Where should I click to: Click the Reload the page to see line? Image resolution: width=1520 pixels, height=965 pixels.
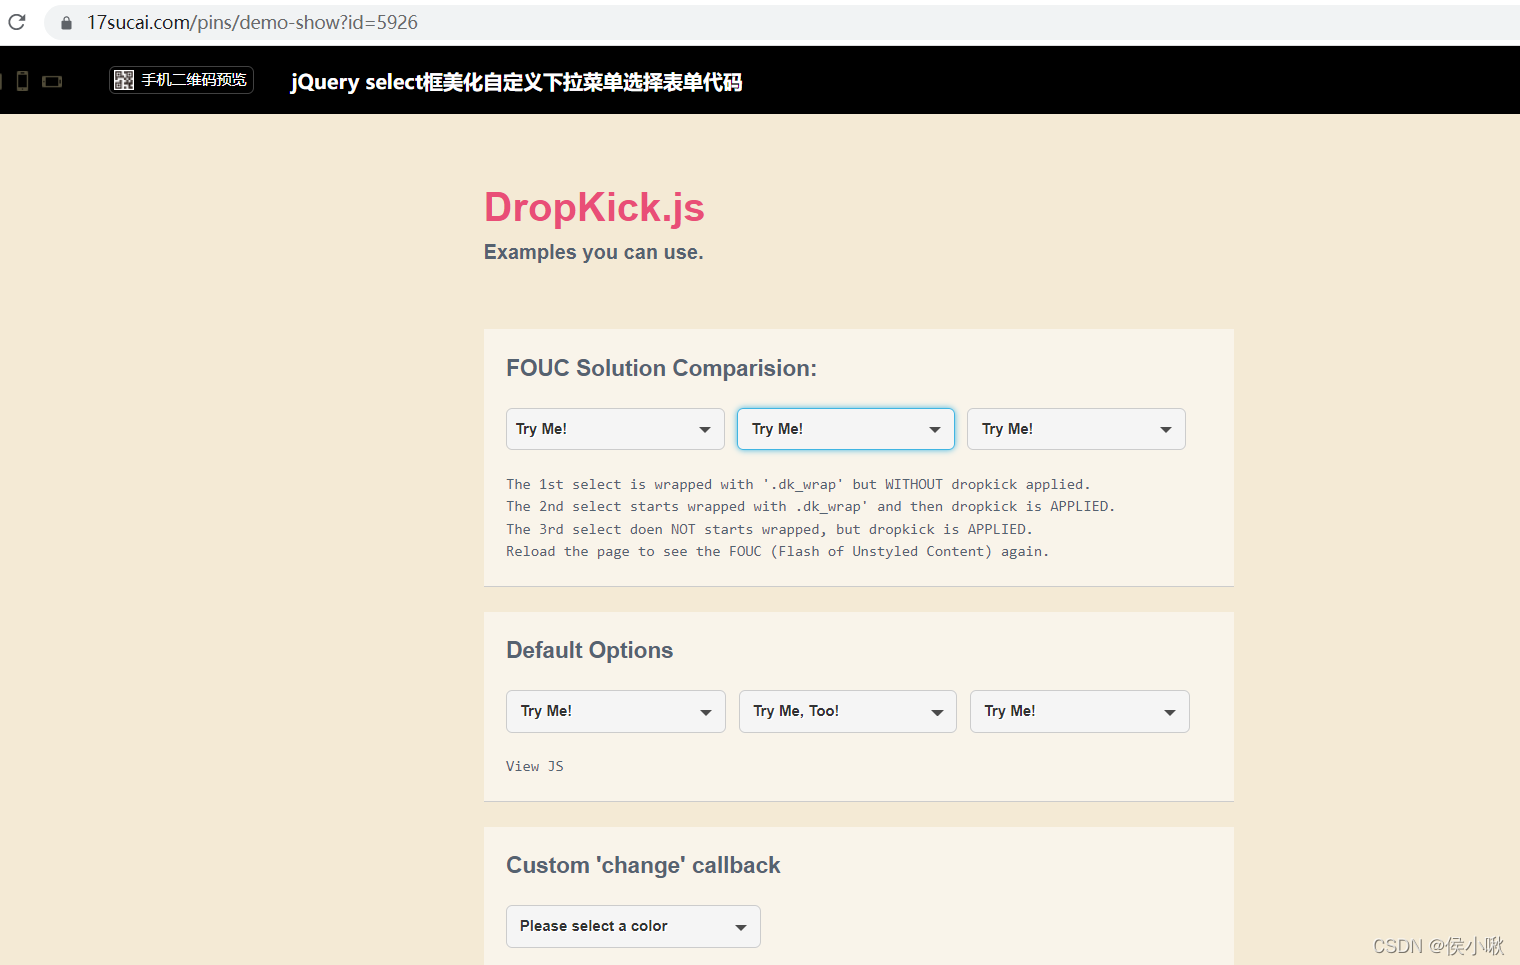[x=777, y=551]
